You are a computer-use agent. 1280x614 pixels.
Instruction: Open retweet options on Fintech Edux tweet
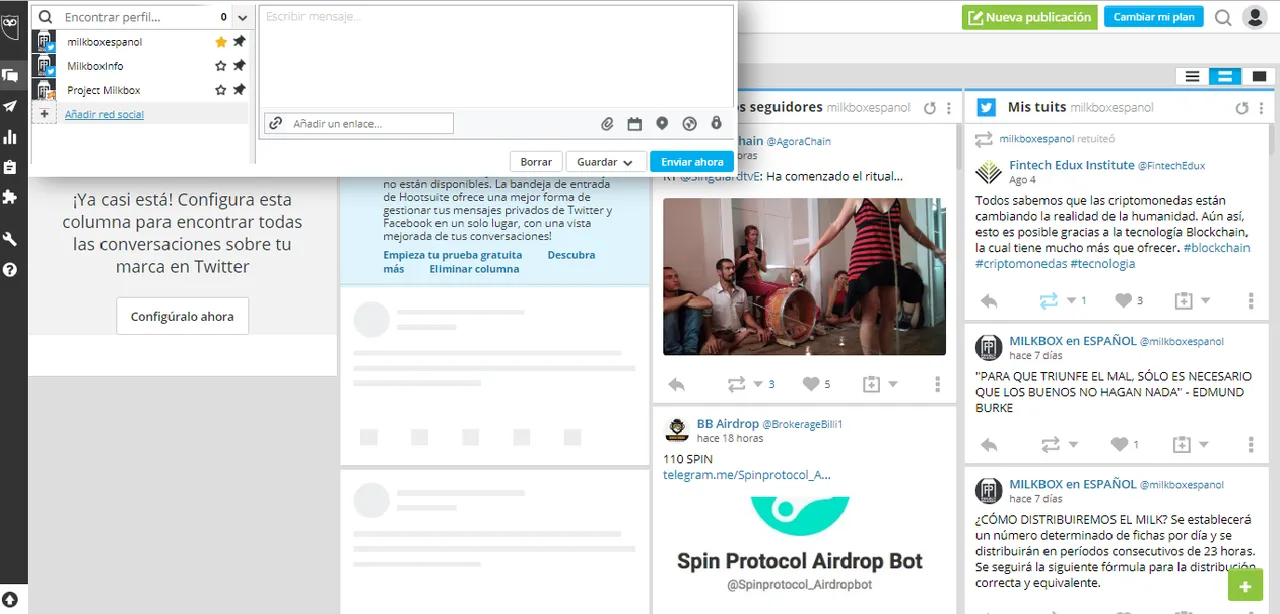pyautogui.click(x=1071, y=301)
